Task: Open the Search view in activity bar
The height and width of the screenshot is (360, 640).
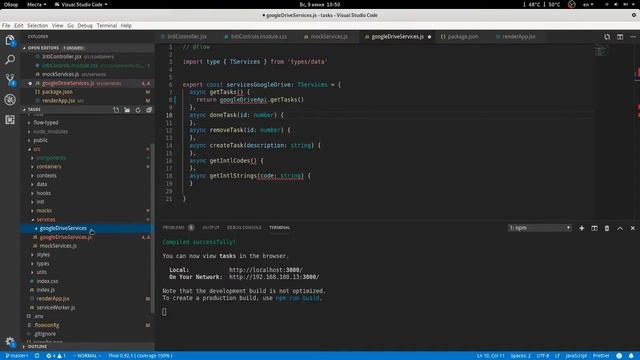Action: click(10, 60)
